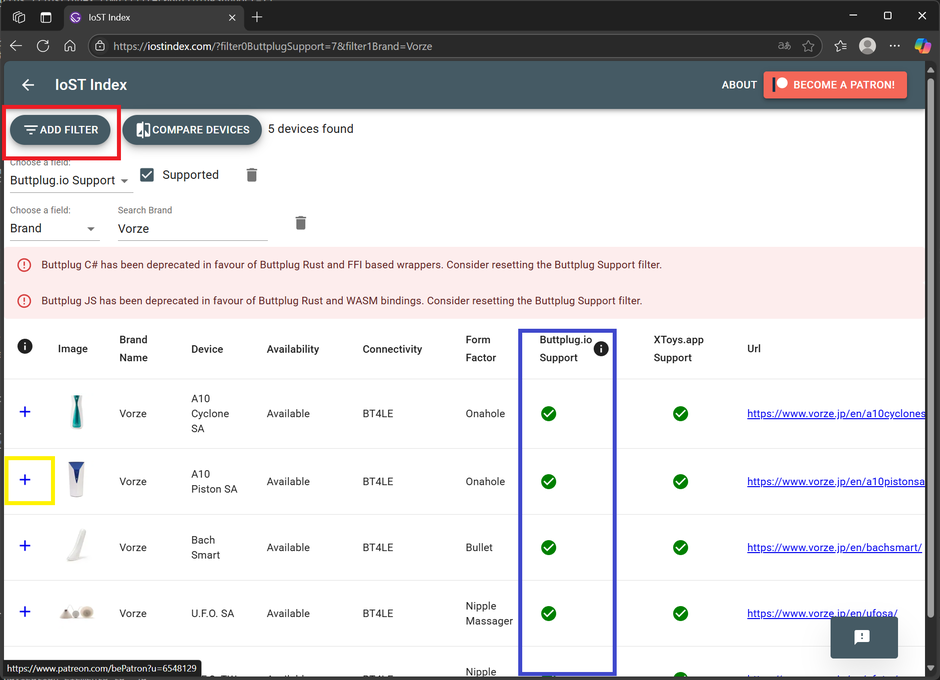Click Buttplug.io check icon for U.F.O. SA
Image resolution: width=940 pixels, height=680 pixels.
pyautogui.click(x=549, y=613)
